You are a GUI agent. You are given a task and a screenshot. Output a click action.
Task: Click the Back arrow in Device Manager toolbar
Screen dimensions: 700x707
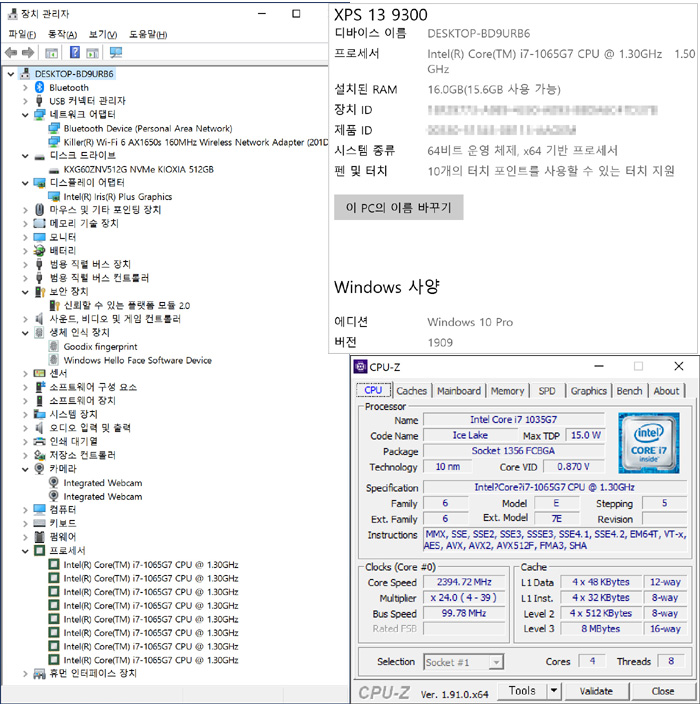(x=11, y=53)
